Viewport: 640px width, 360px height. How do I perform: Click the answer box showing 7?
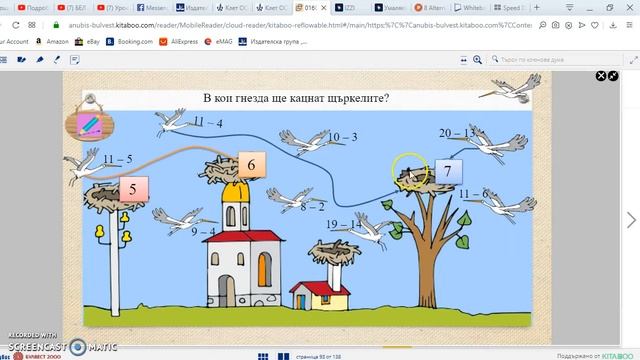coord(448,171)
